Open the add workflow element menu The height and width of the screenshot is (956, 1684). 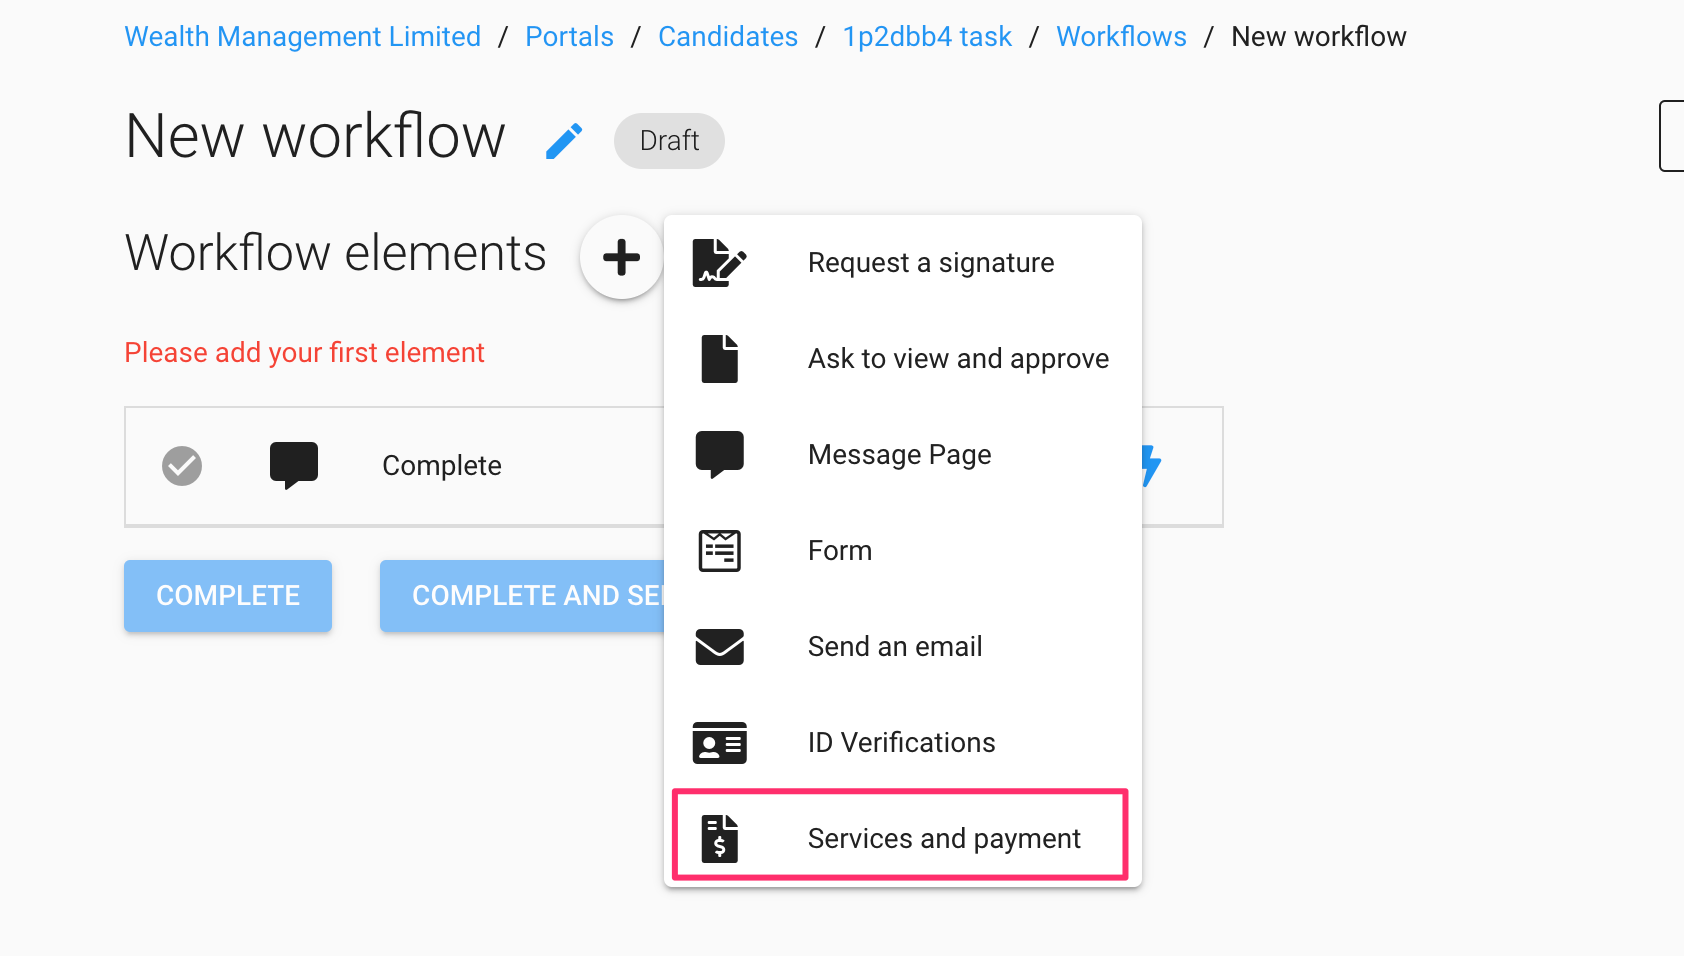pos(621,257)
